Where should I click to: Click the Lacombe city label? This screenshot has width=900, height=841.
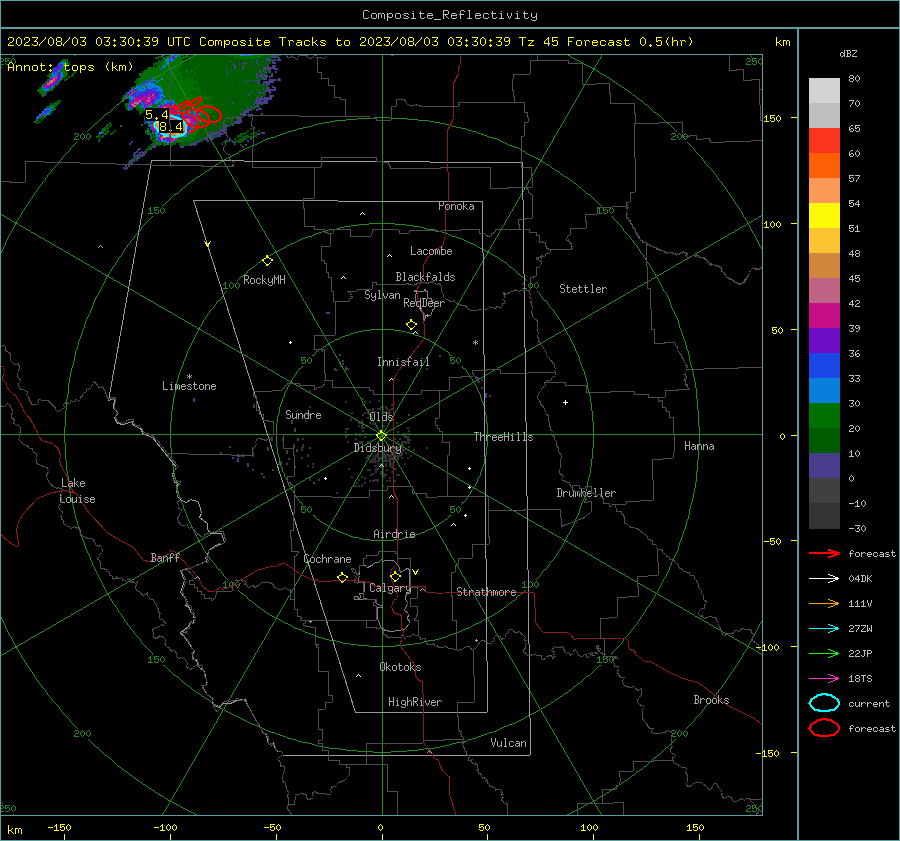tap(431, 251)
